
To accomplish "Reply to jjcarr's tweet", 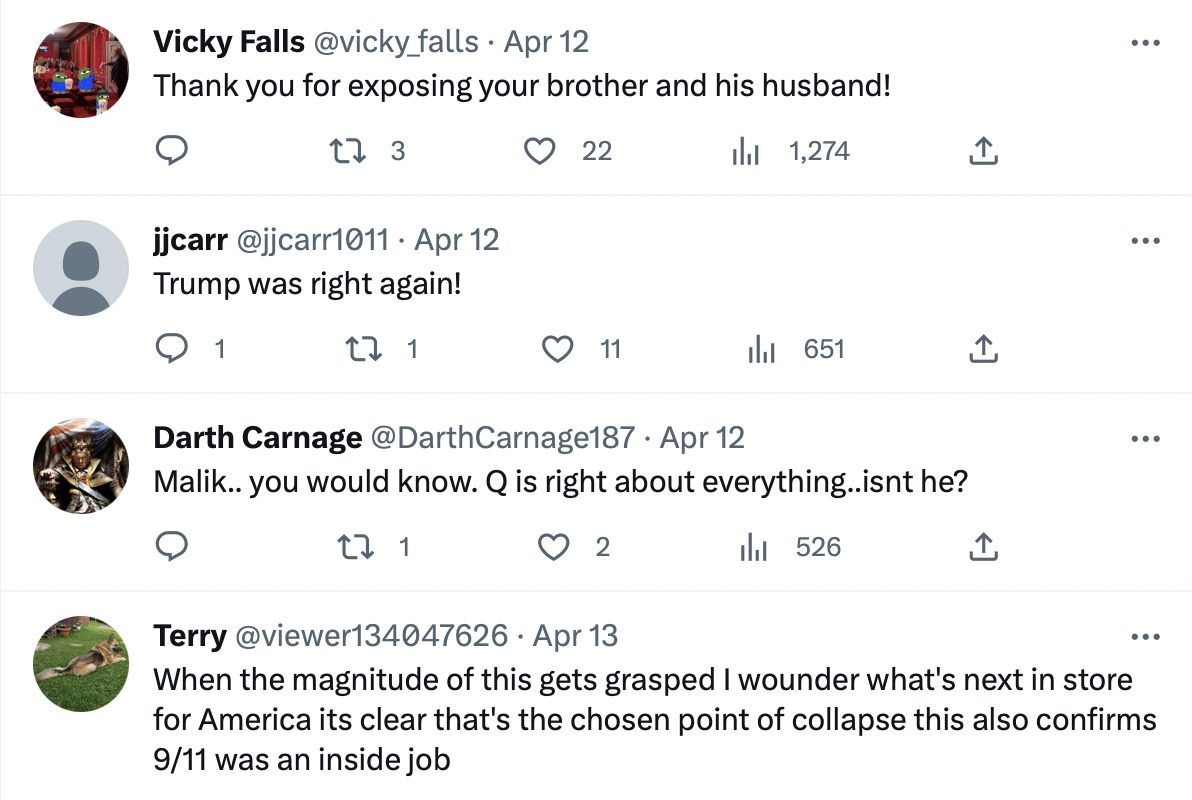I will click(x=172, y=349).
